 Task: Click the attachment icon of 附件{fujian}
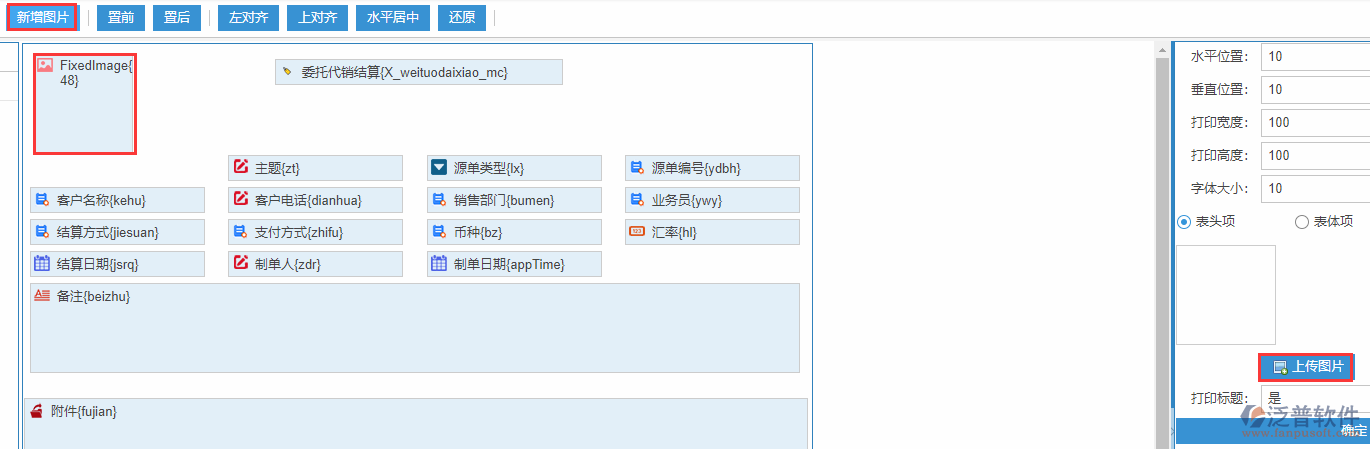click(37, 411)
